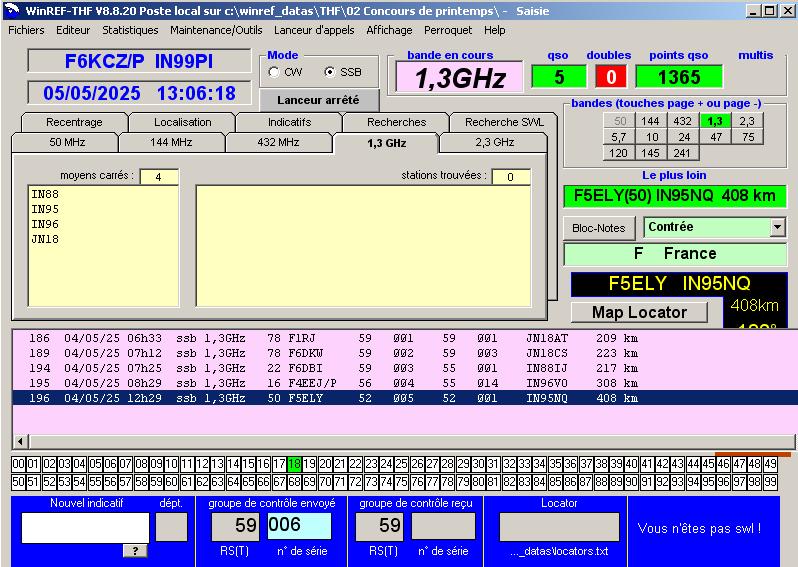Open the Lanceur d'appels menu
Image resolution: width=798 pixels, height=567 pixels.
[x=314, y=30]
